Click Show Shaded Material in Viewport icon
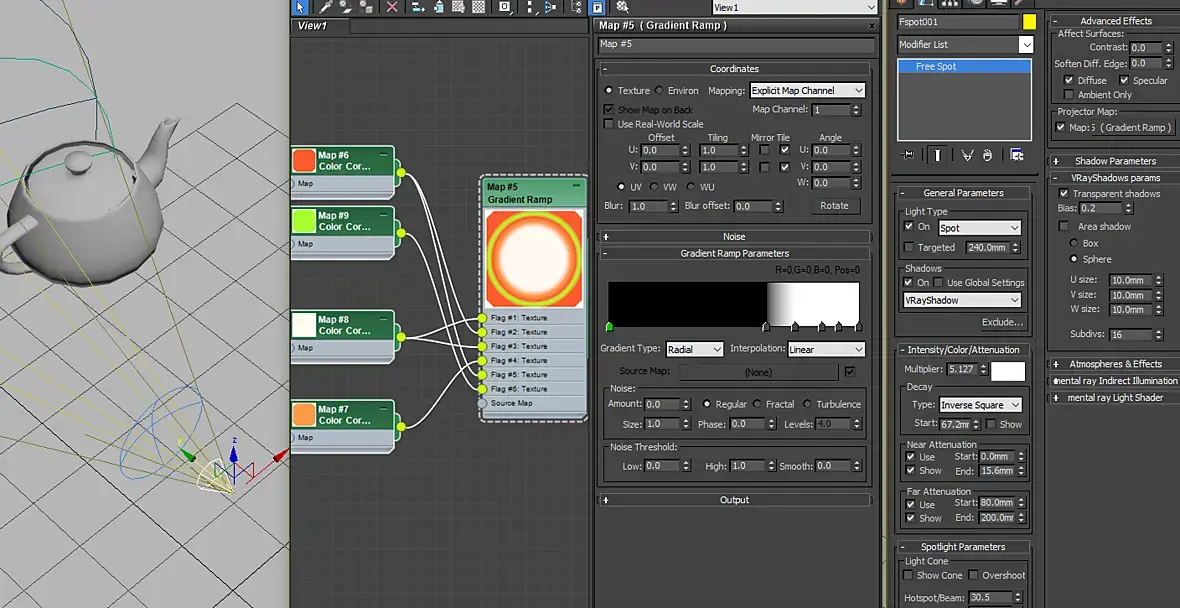This screenshot has height=608, width=1180. click(x=458, y=7)
